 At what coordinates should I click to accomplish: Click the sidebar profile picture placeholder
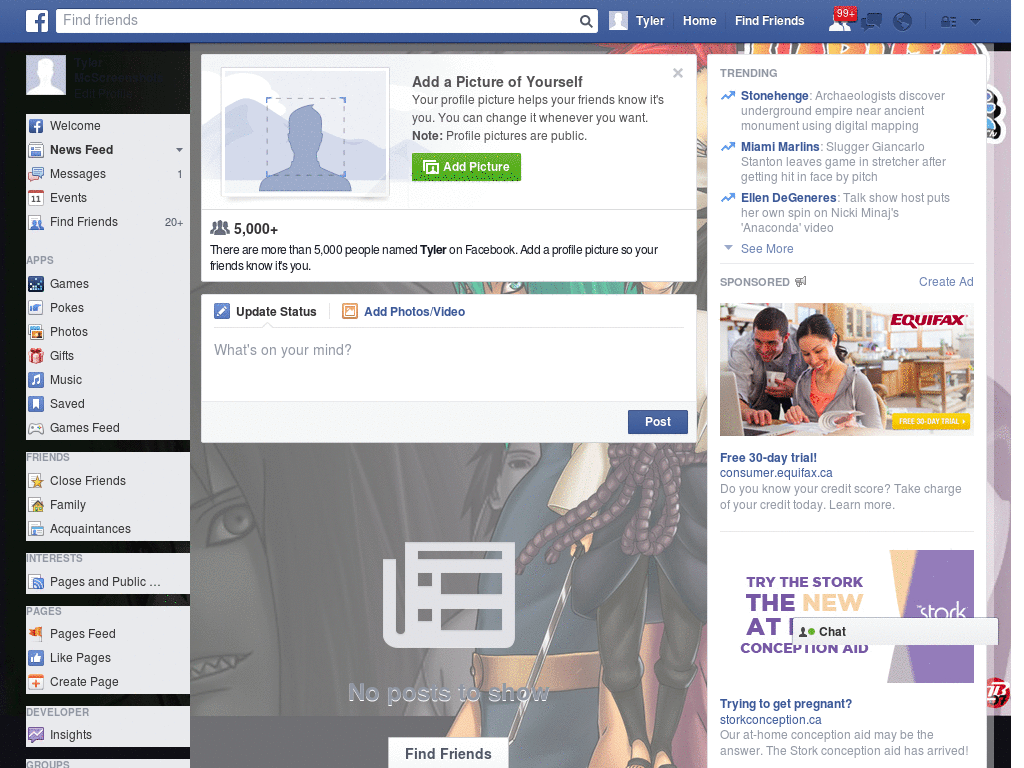pos(46,75)
